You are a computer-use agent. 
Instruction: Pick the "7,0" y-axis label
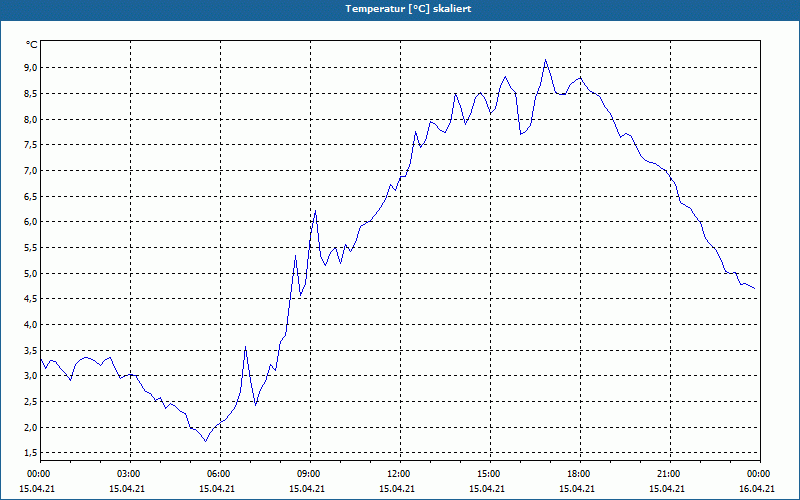pos(31,170)
